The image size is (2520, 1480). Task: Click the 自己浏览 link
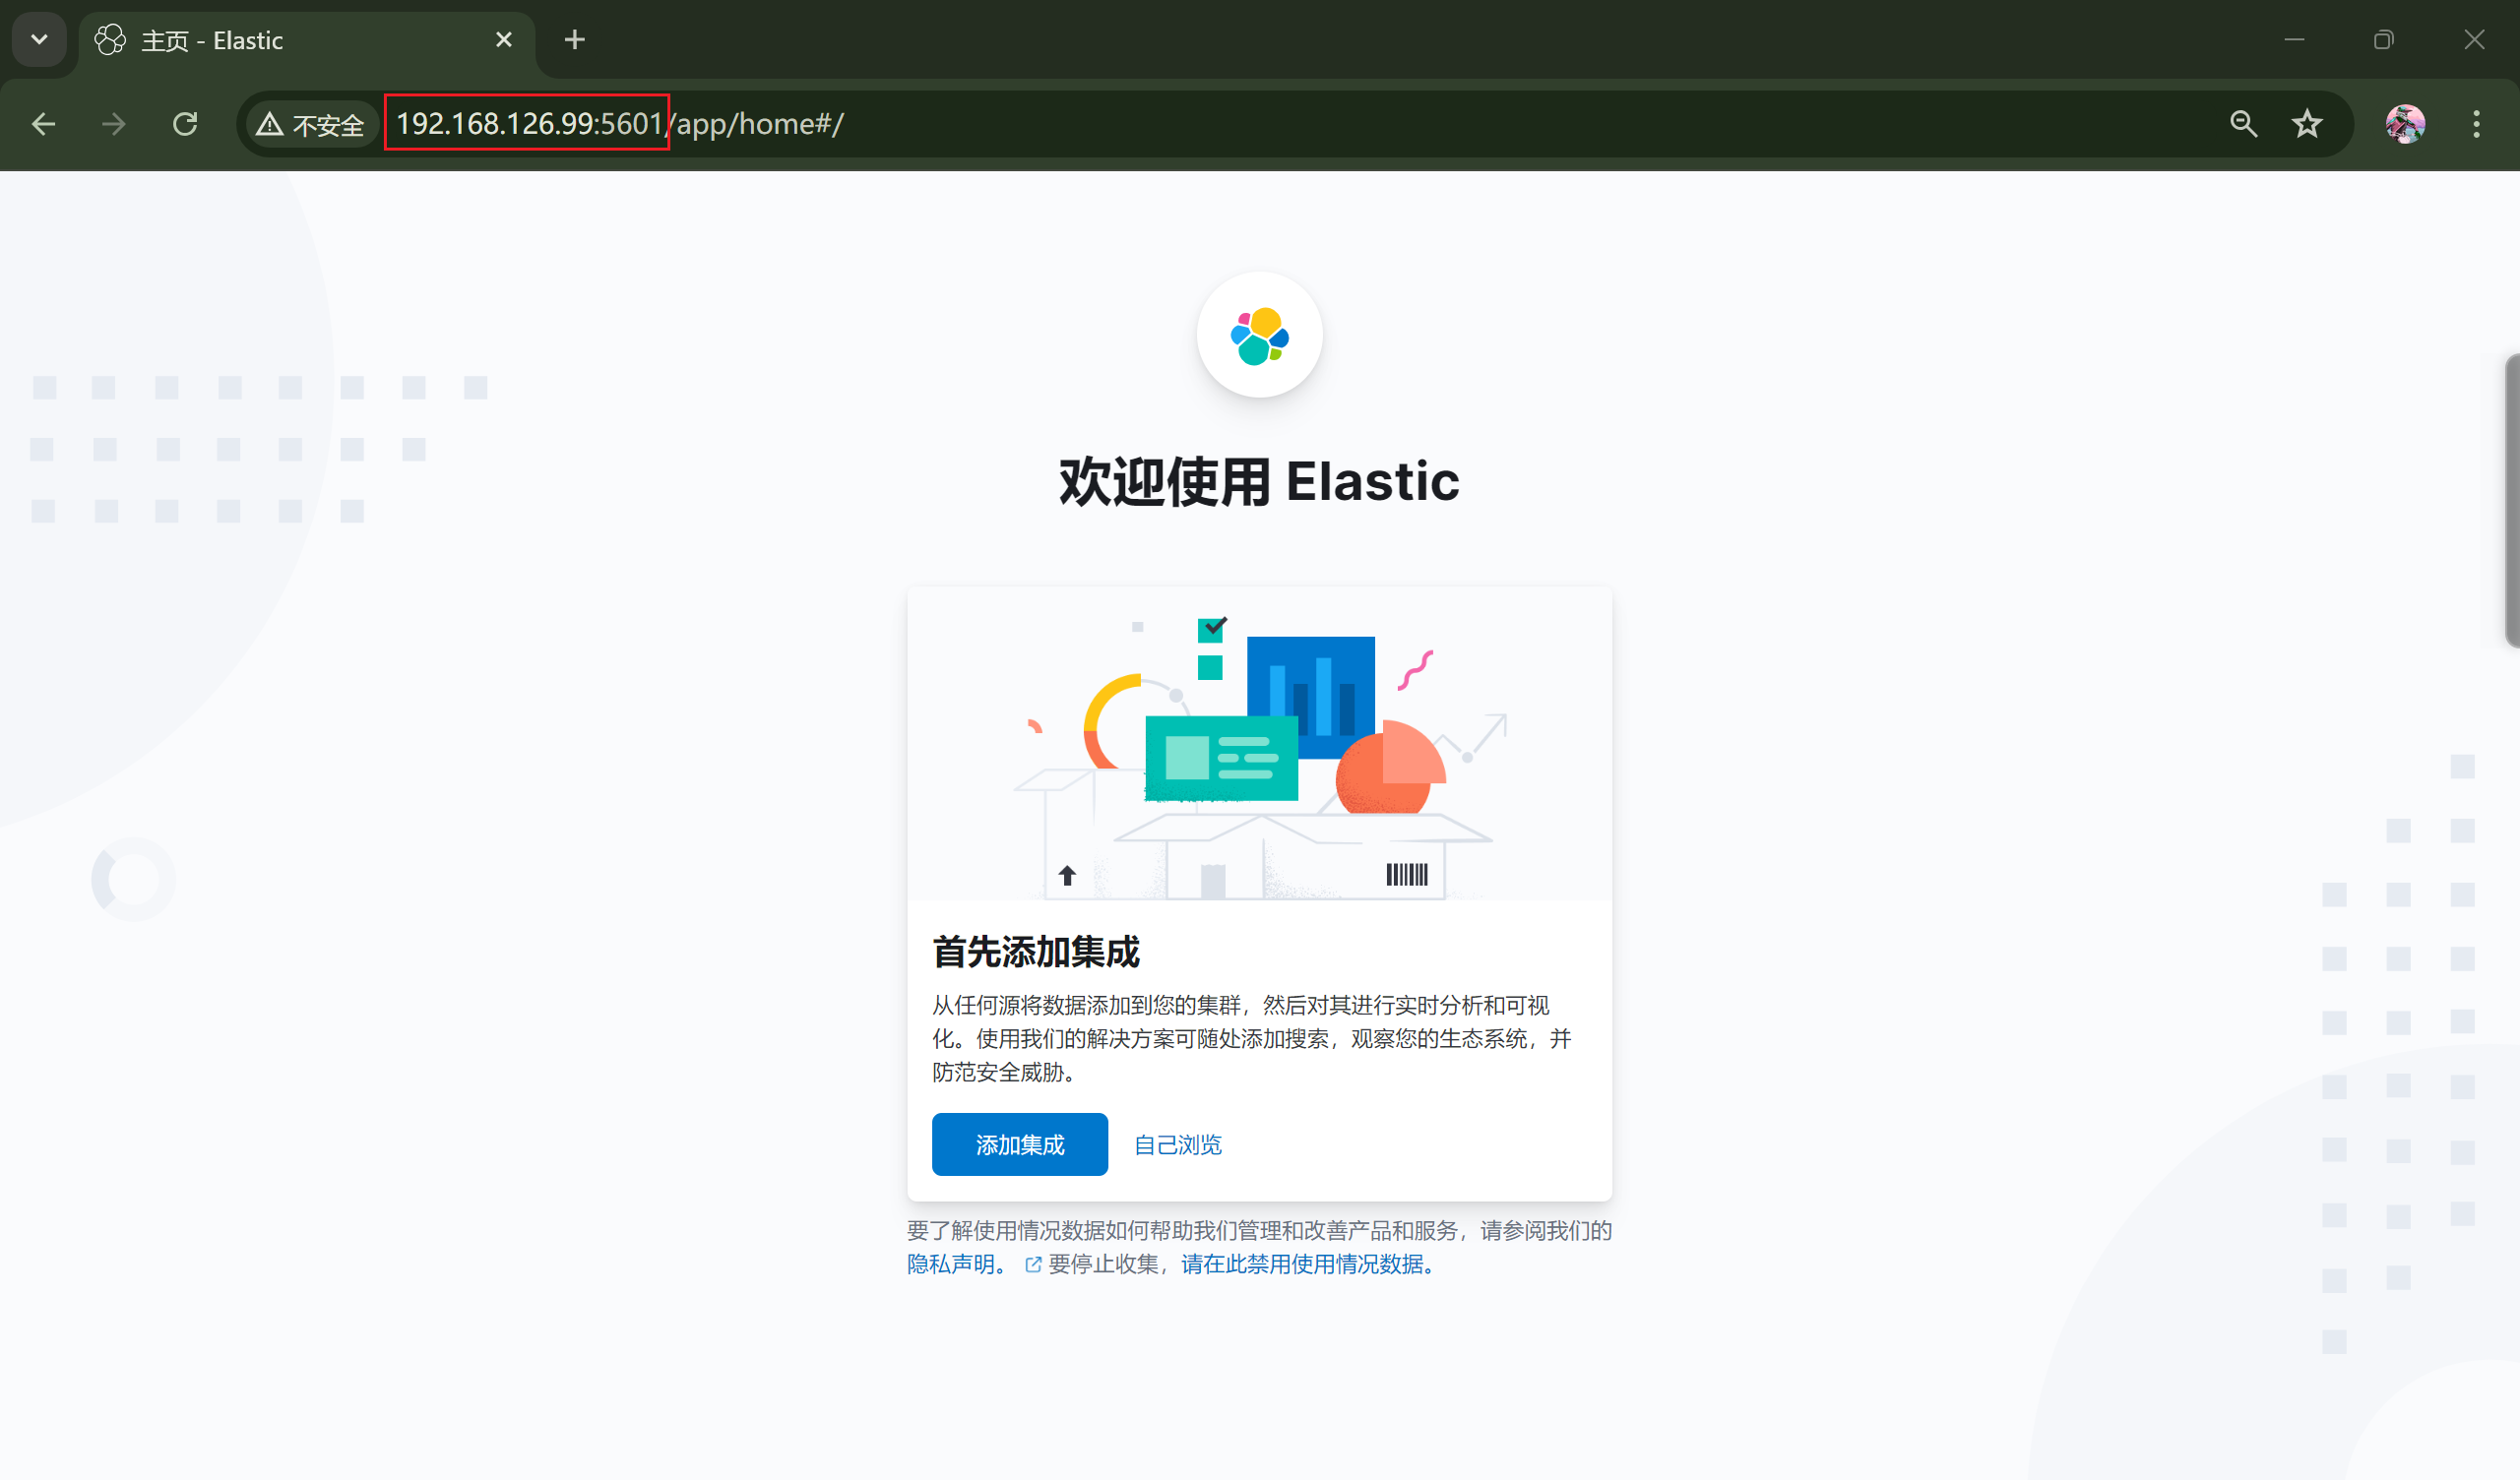[x=1178, y=1145]
